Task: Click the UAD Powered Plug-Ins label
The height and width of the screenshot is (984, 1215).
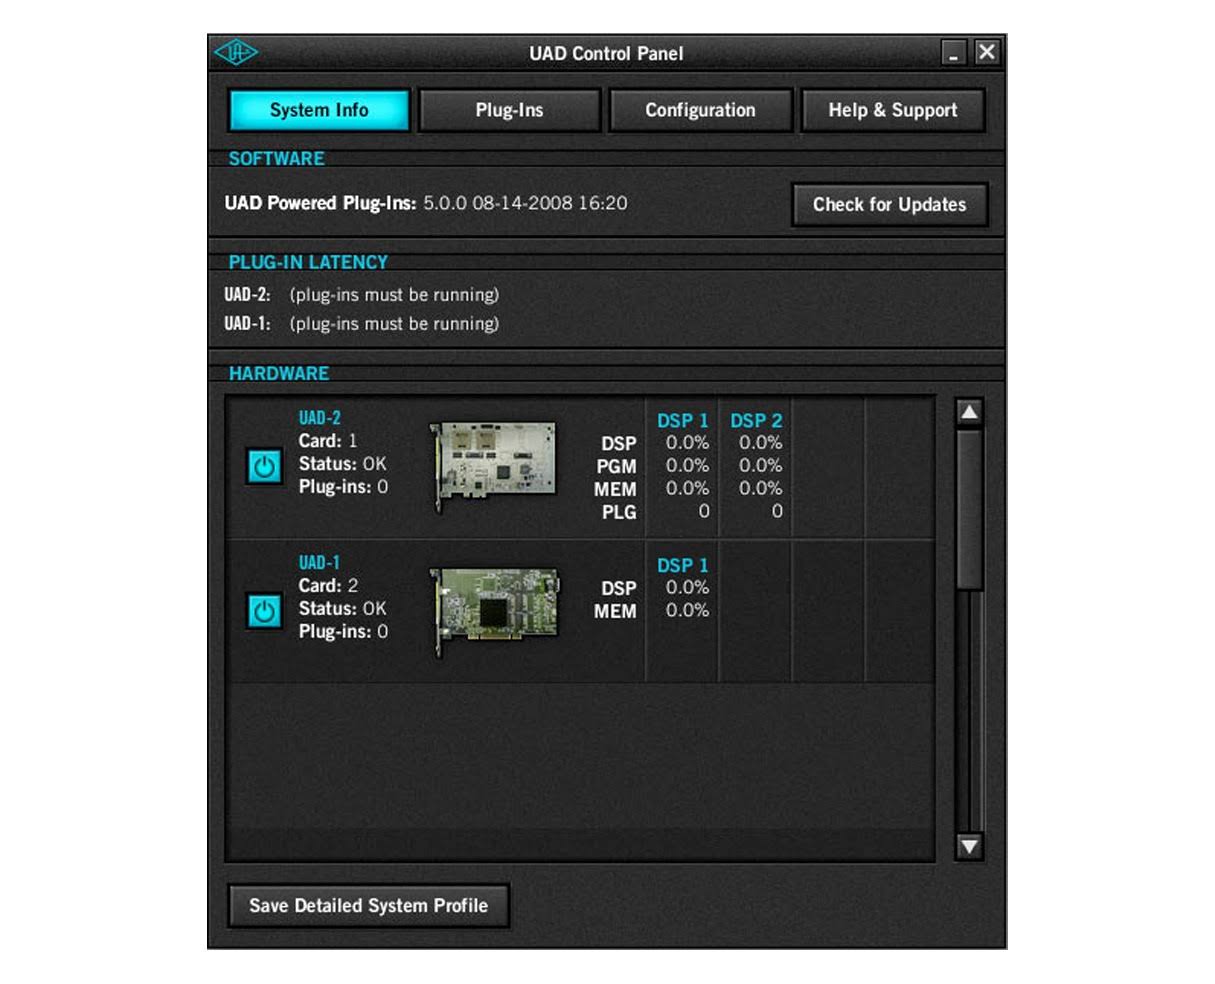Action: click(320, 203)
